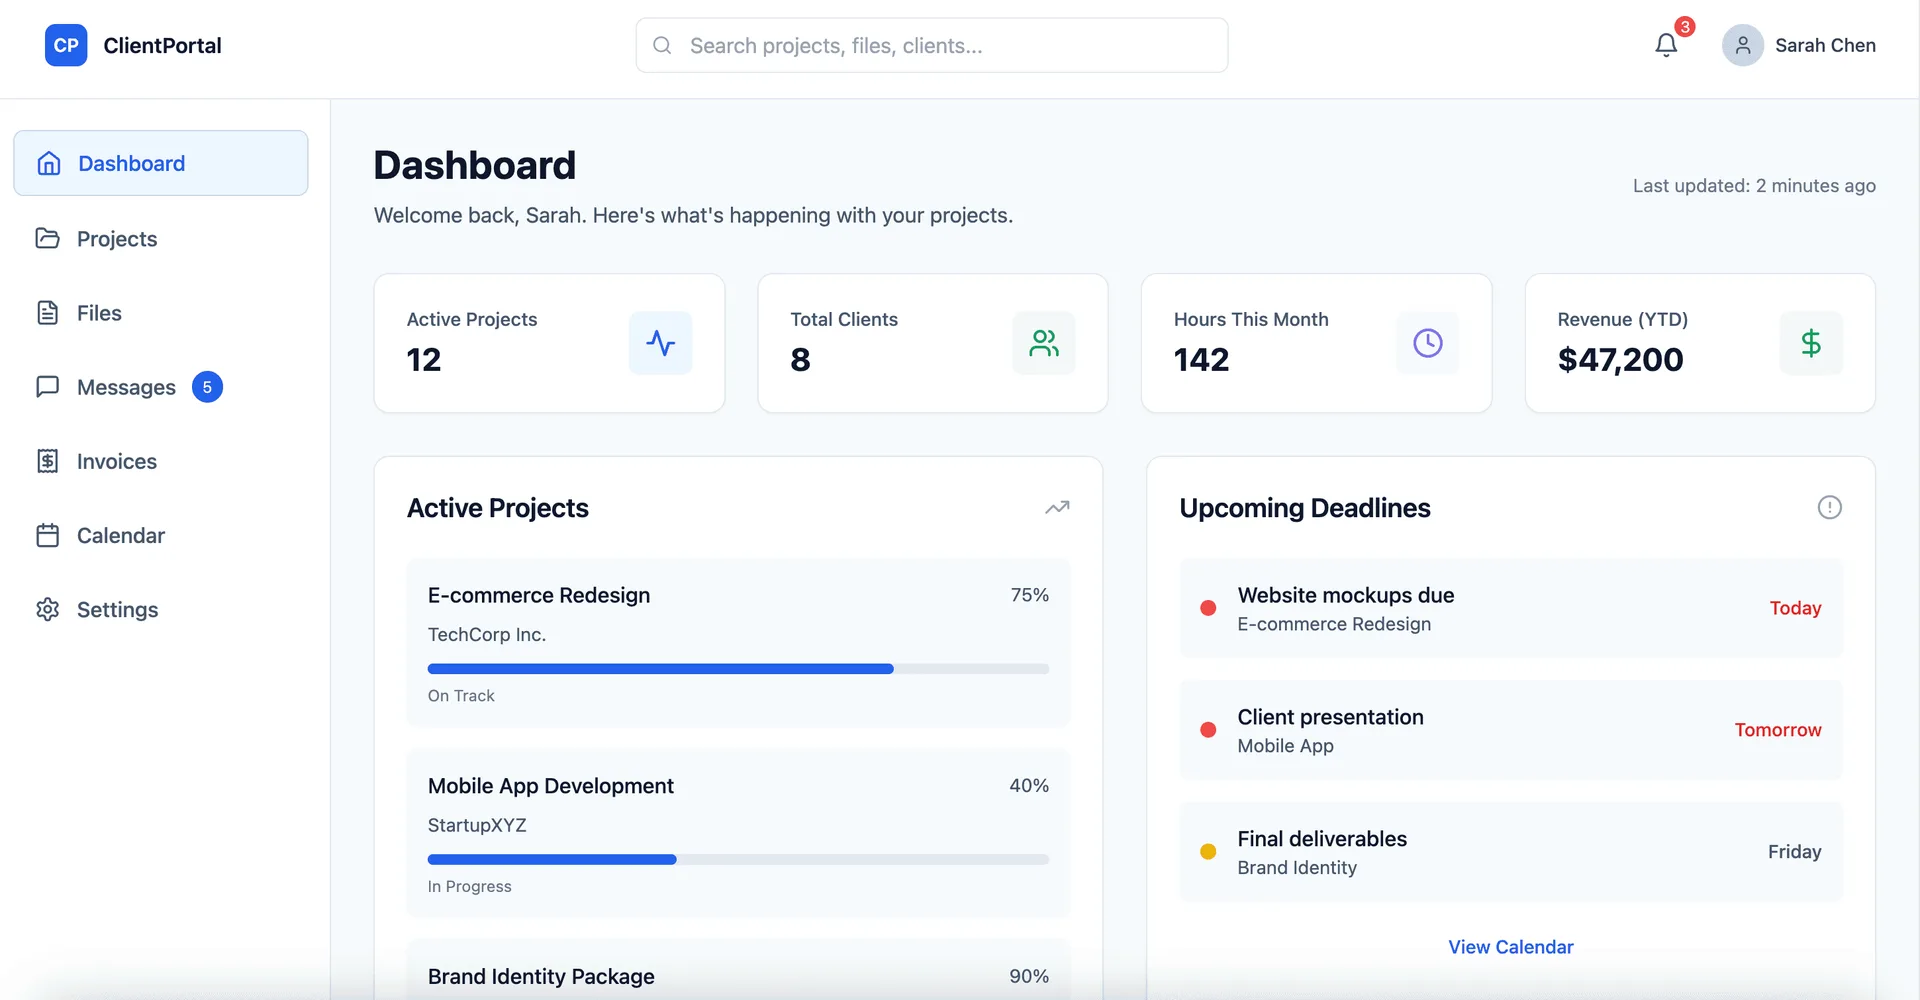Click the "TechCorp Inc." client name
This screenshot has height=1000, width=1920.
click(487, 635)
